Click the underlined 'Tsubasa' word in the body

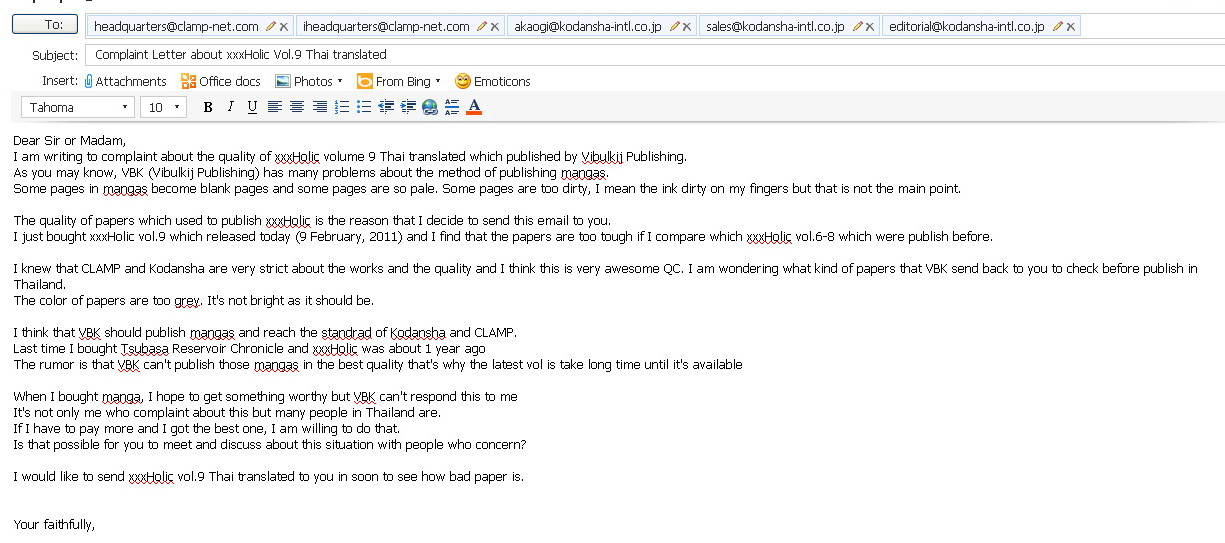[x=143, y=349]
